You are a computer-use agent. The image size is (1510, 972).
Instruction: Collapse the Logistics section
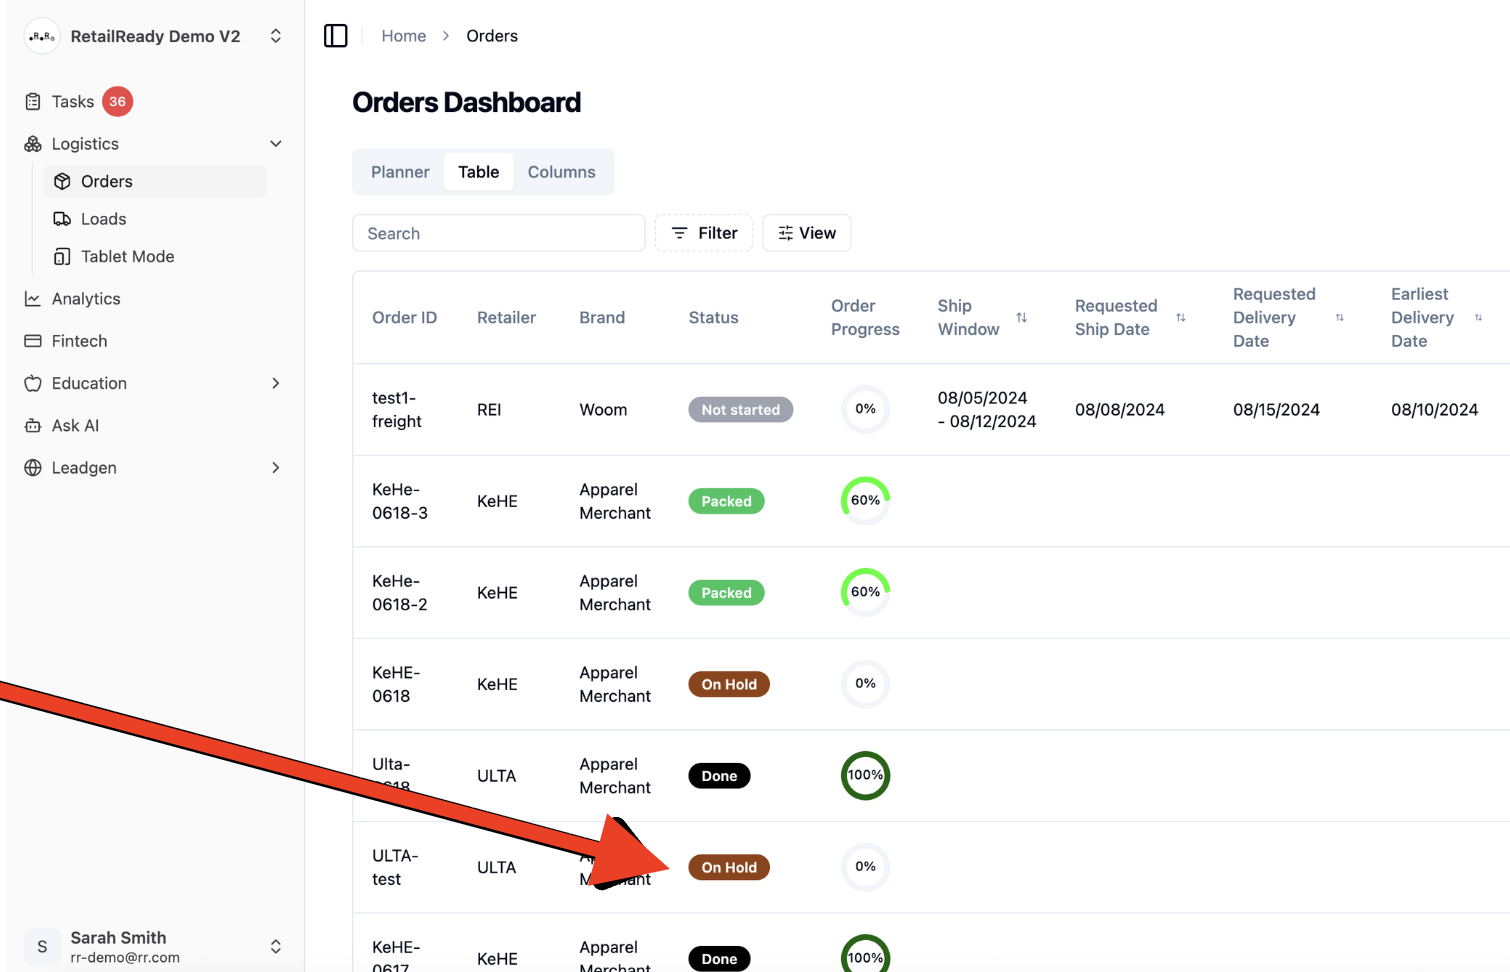pos(276,144)
